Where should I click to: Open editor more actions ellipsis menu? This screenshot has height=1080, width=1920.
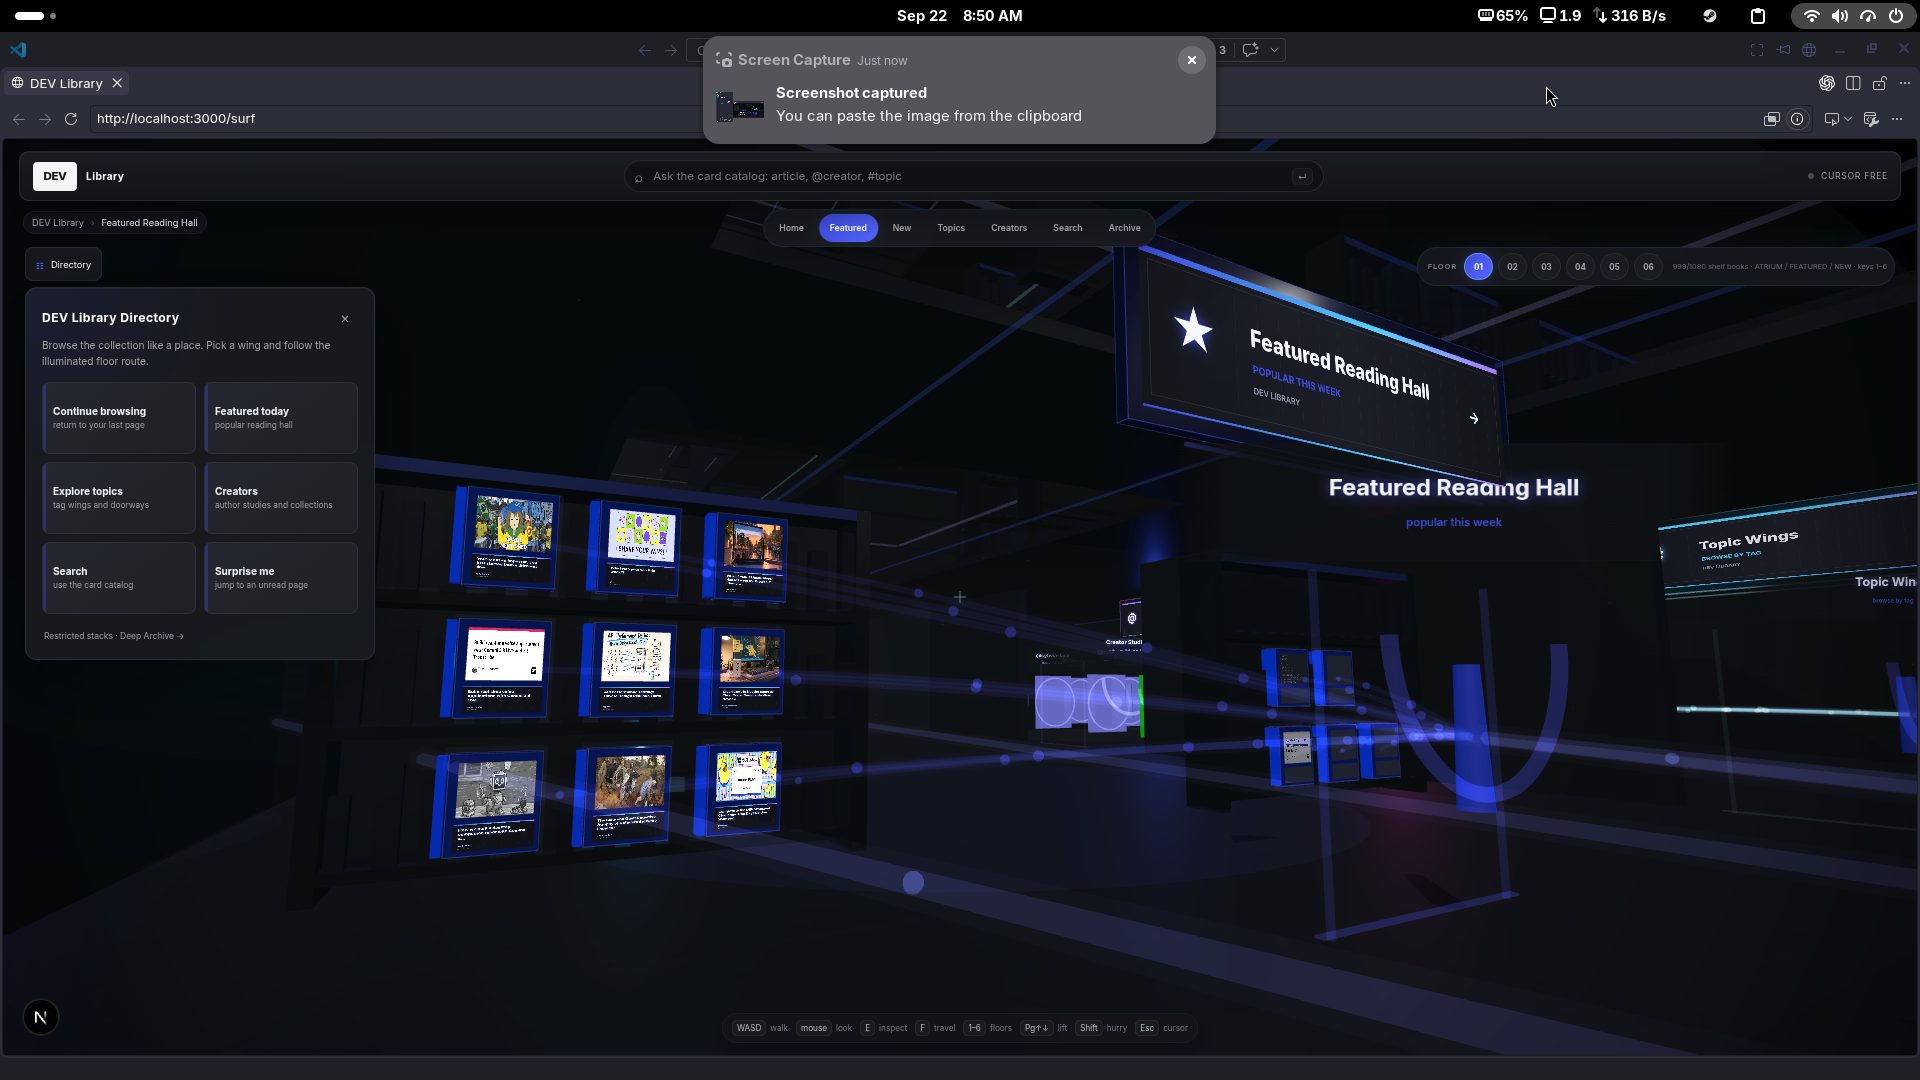[1905, 83]
